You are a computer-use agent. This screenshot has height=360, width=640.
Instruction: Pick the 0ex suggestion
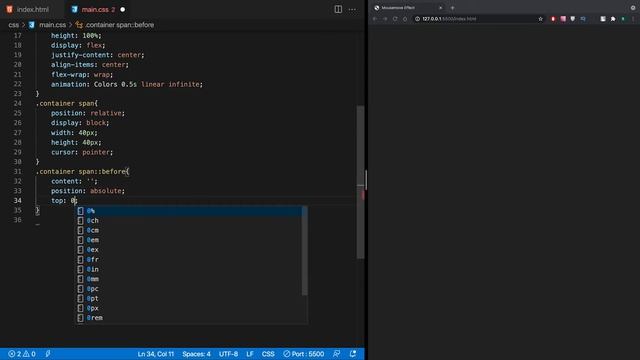(190, 250)
